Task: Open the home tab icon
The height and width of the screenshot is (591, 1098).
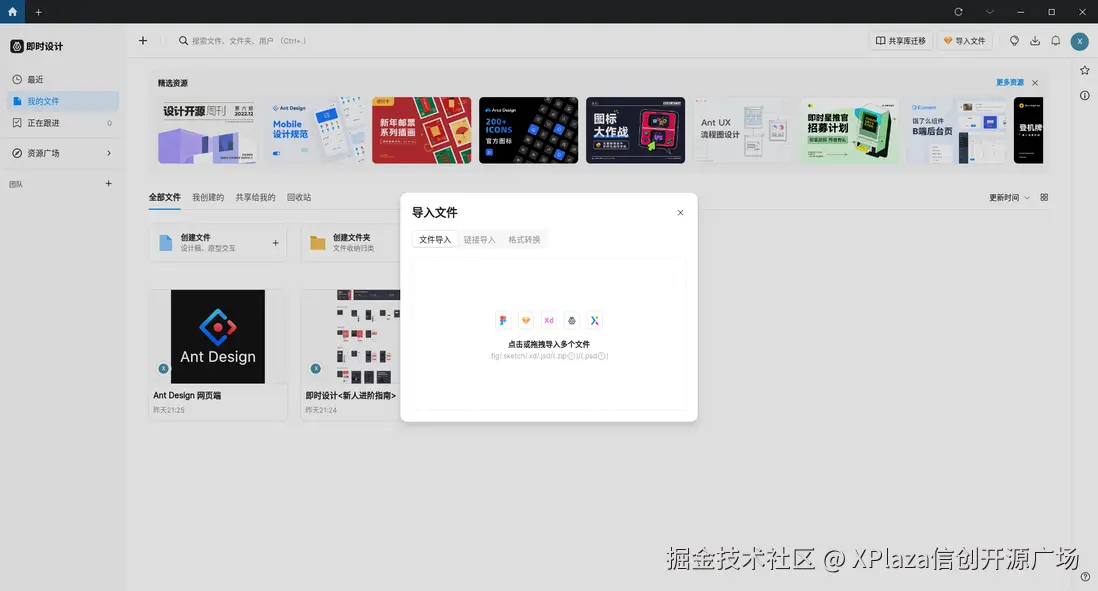Action: (12, 11)
